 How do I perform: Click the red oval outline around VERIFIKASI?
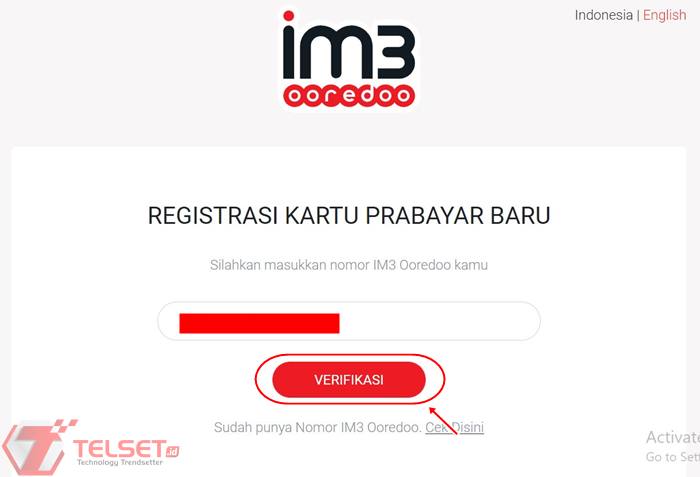[x=350, y=379]
